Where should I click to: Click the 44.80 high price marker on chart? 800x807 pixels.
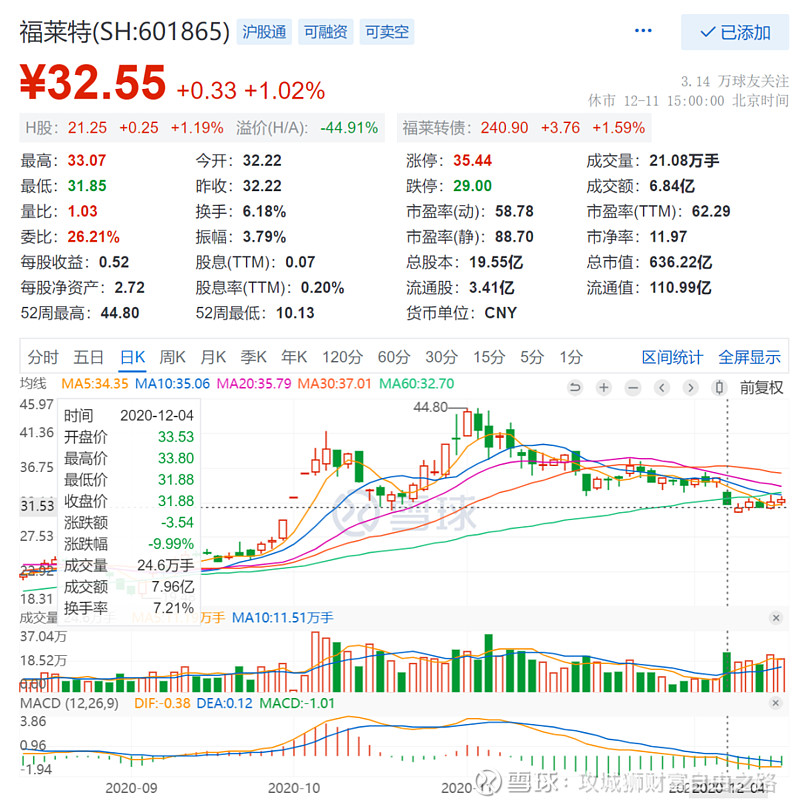(430, 407)
